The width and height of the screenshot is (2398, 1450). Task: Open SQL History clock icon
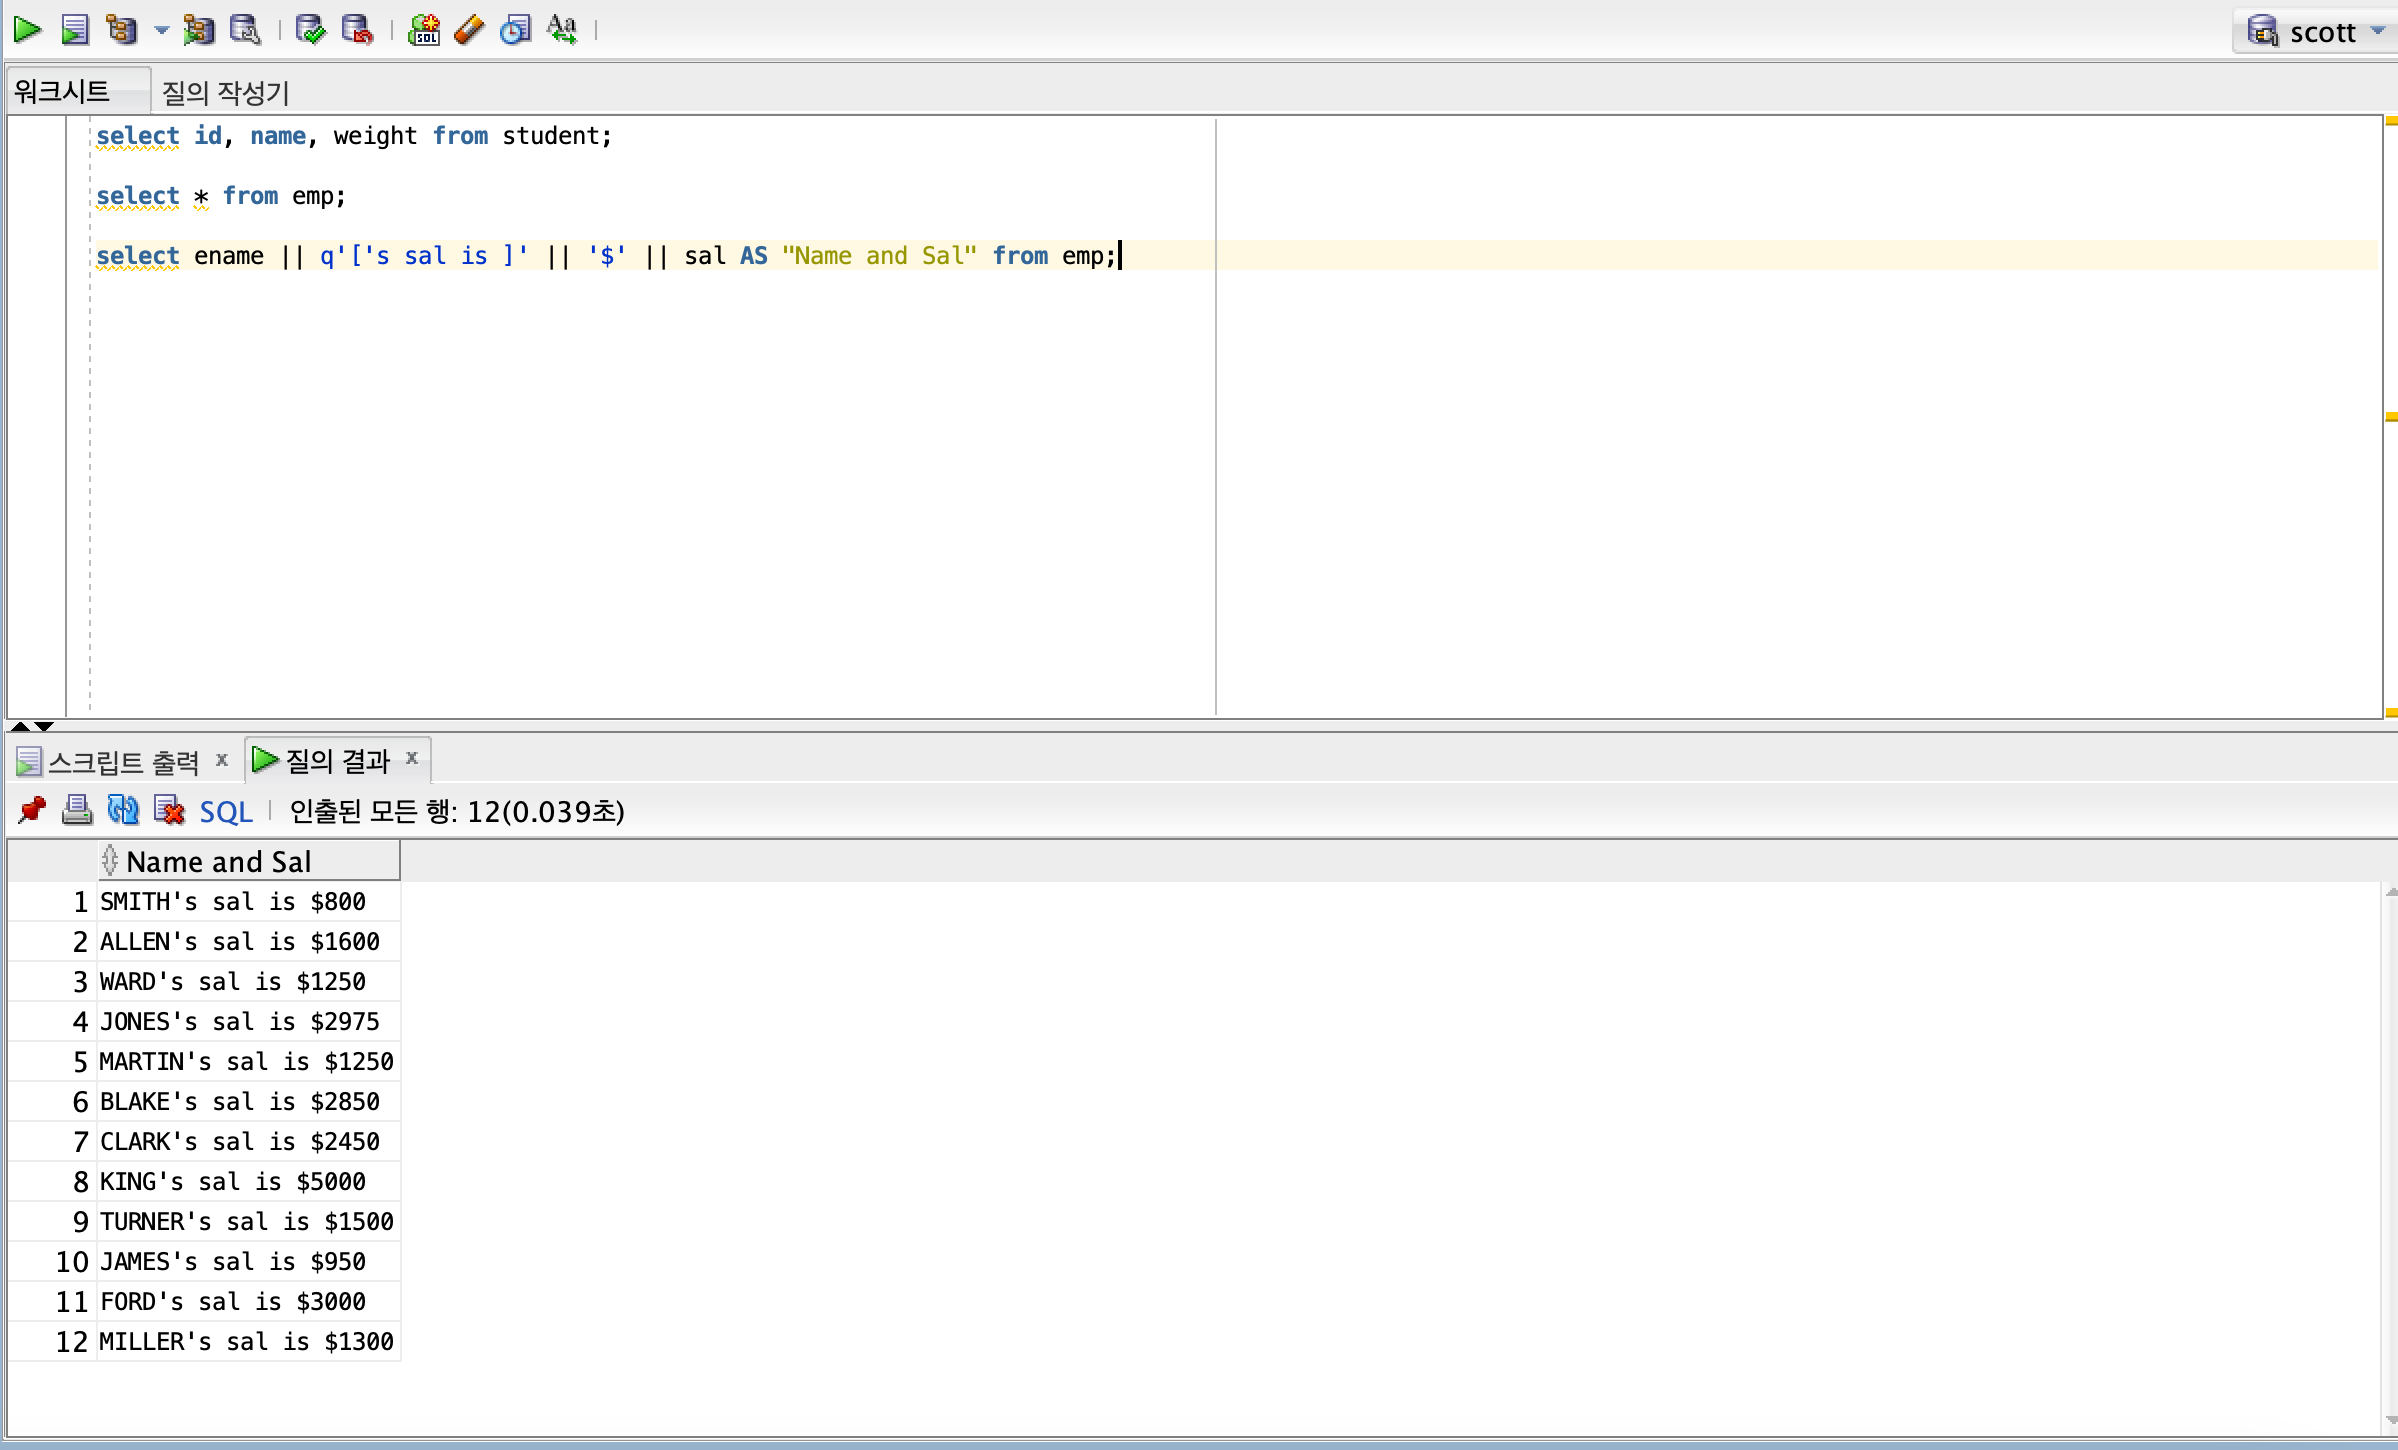pos(515,30)
